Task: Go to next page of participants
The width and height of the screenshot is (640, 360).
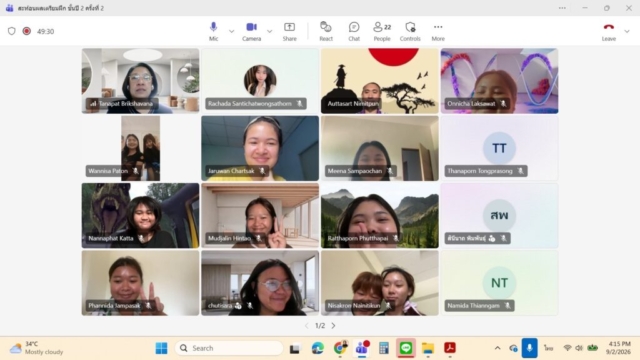Action: (333, 326)
